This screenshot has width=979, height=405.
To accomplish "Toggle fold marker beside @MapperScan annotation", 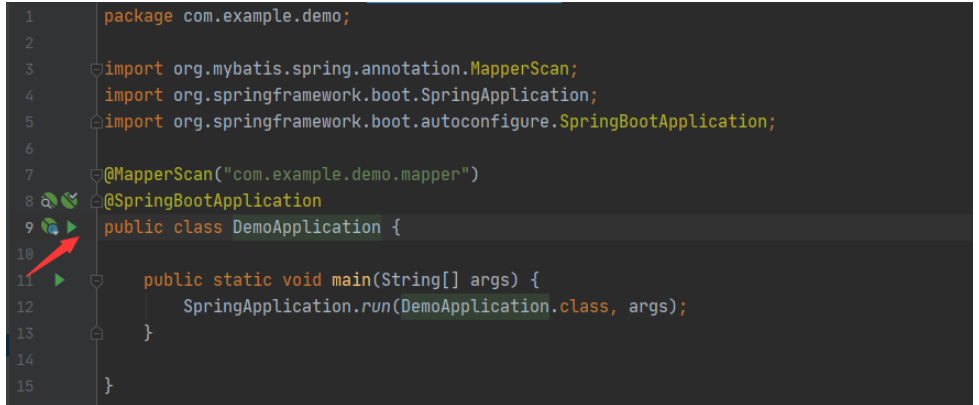I will click(97, 175).
